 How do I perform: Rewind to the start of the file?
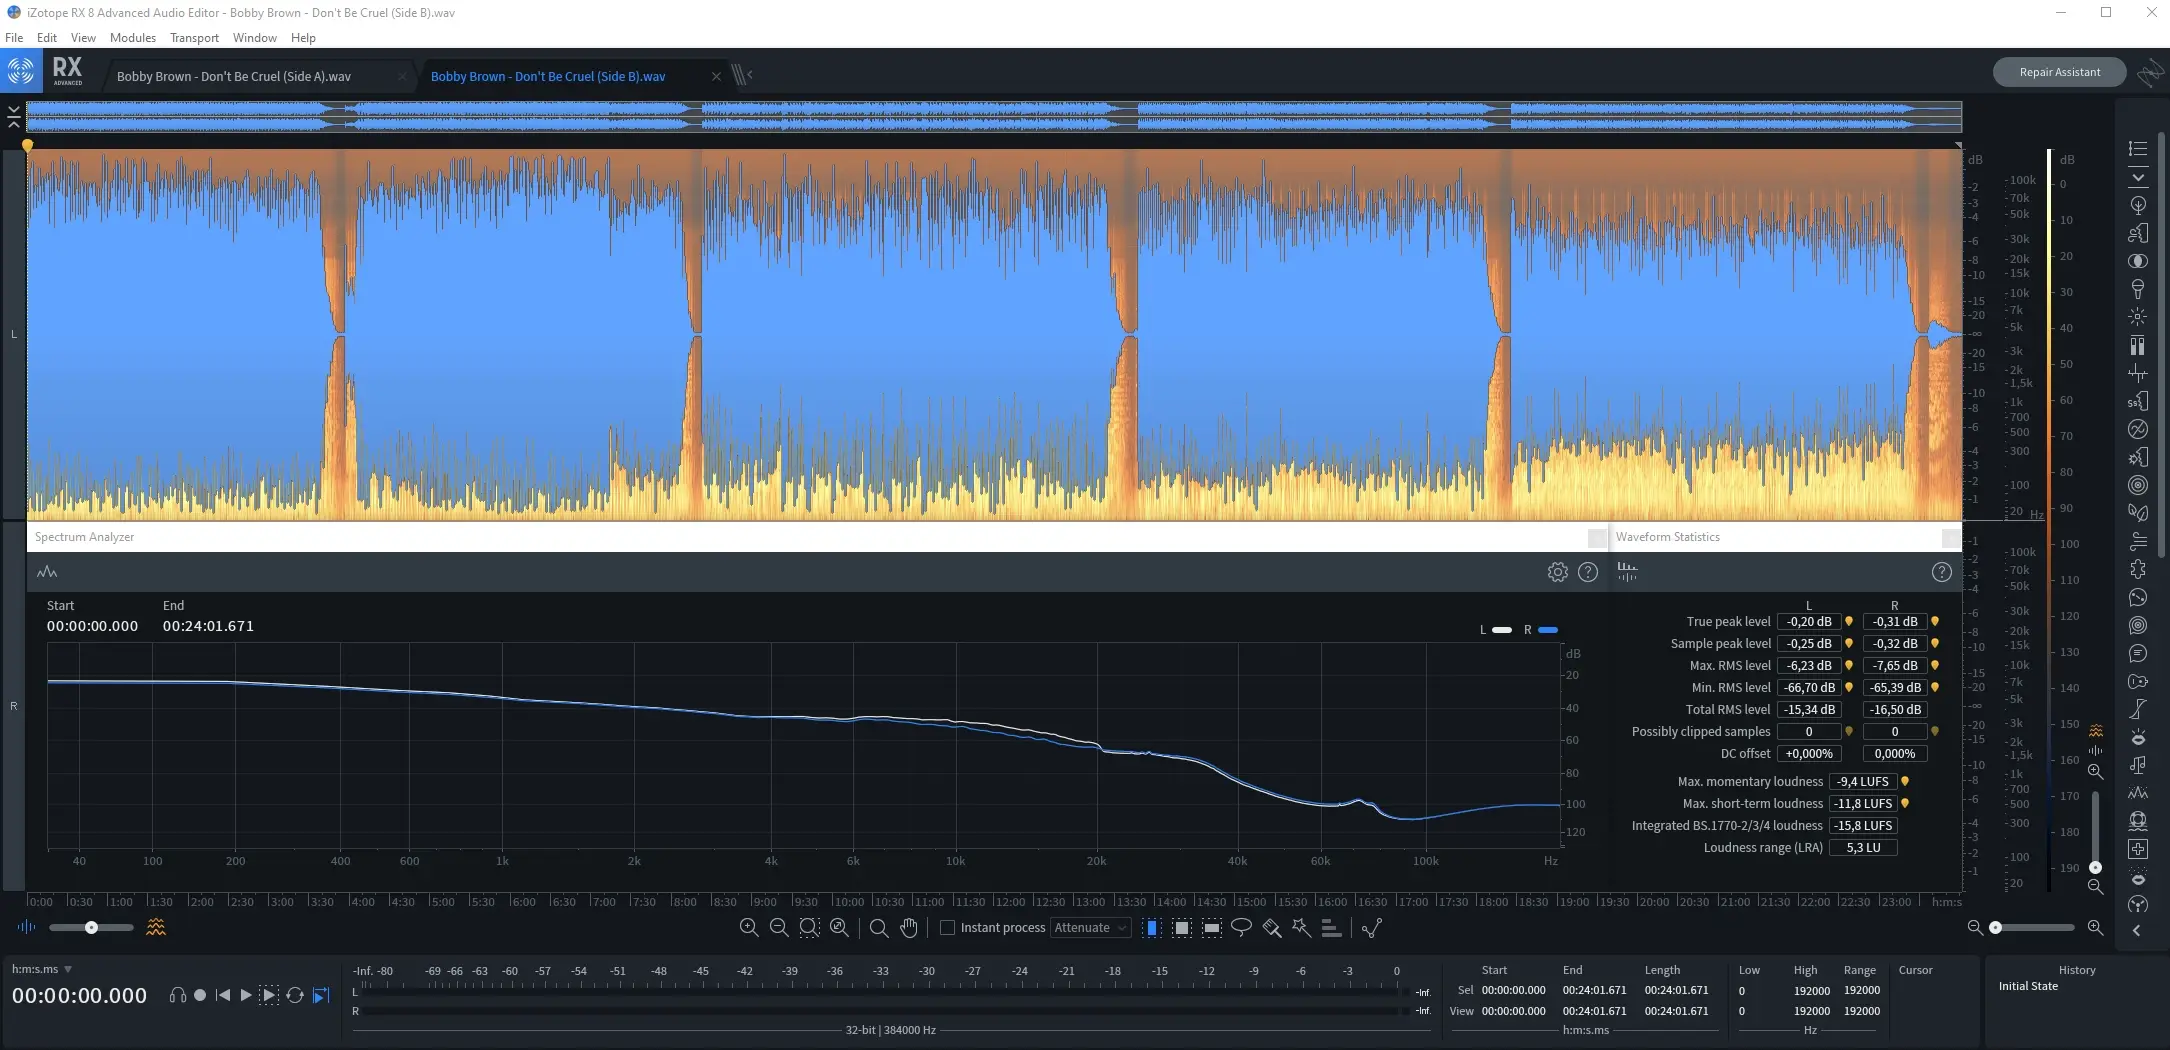click(x=223, y=995)
